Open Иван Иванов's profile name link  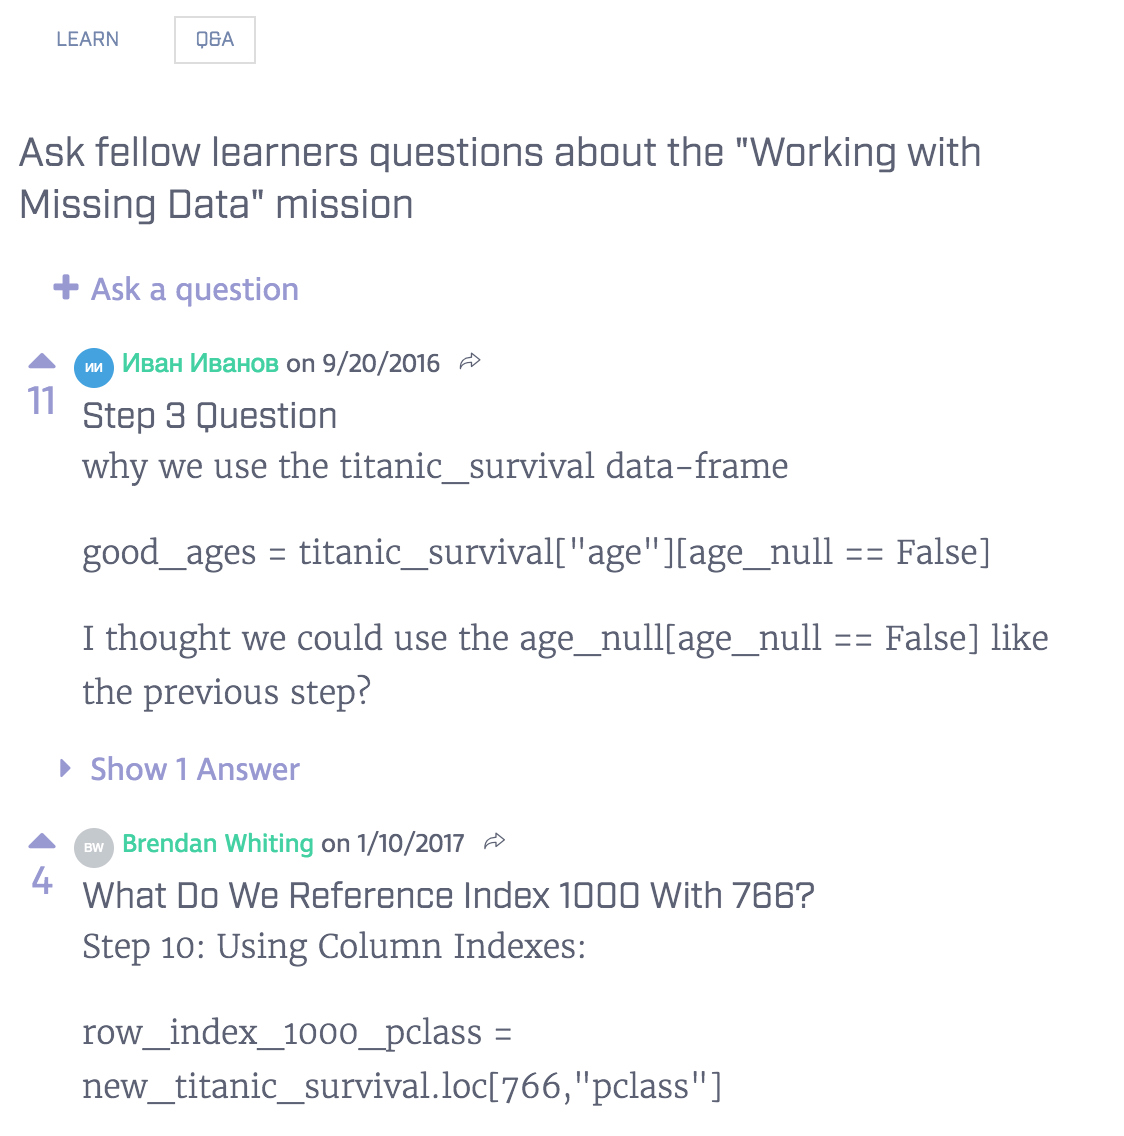point(200,363)
